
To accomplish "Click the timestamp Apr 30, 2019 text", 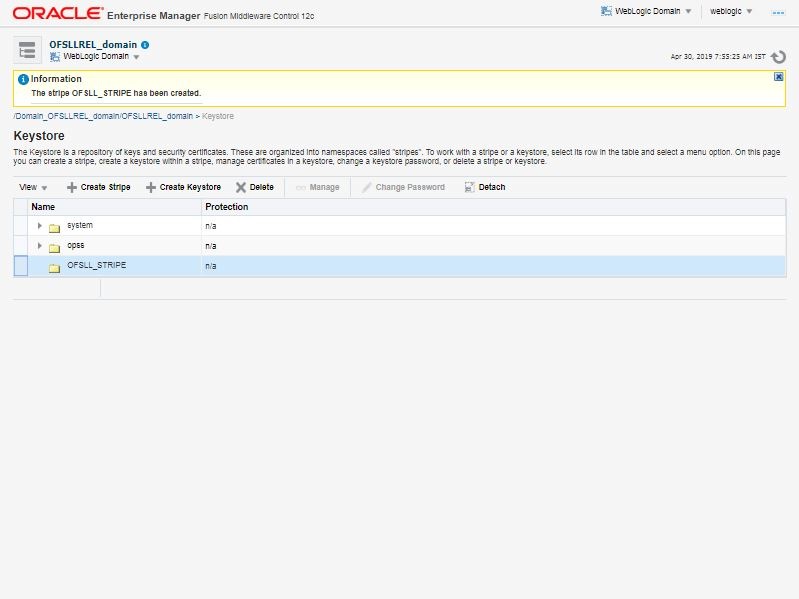I will [718, 57].
